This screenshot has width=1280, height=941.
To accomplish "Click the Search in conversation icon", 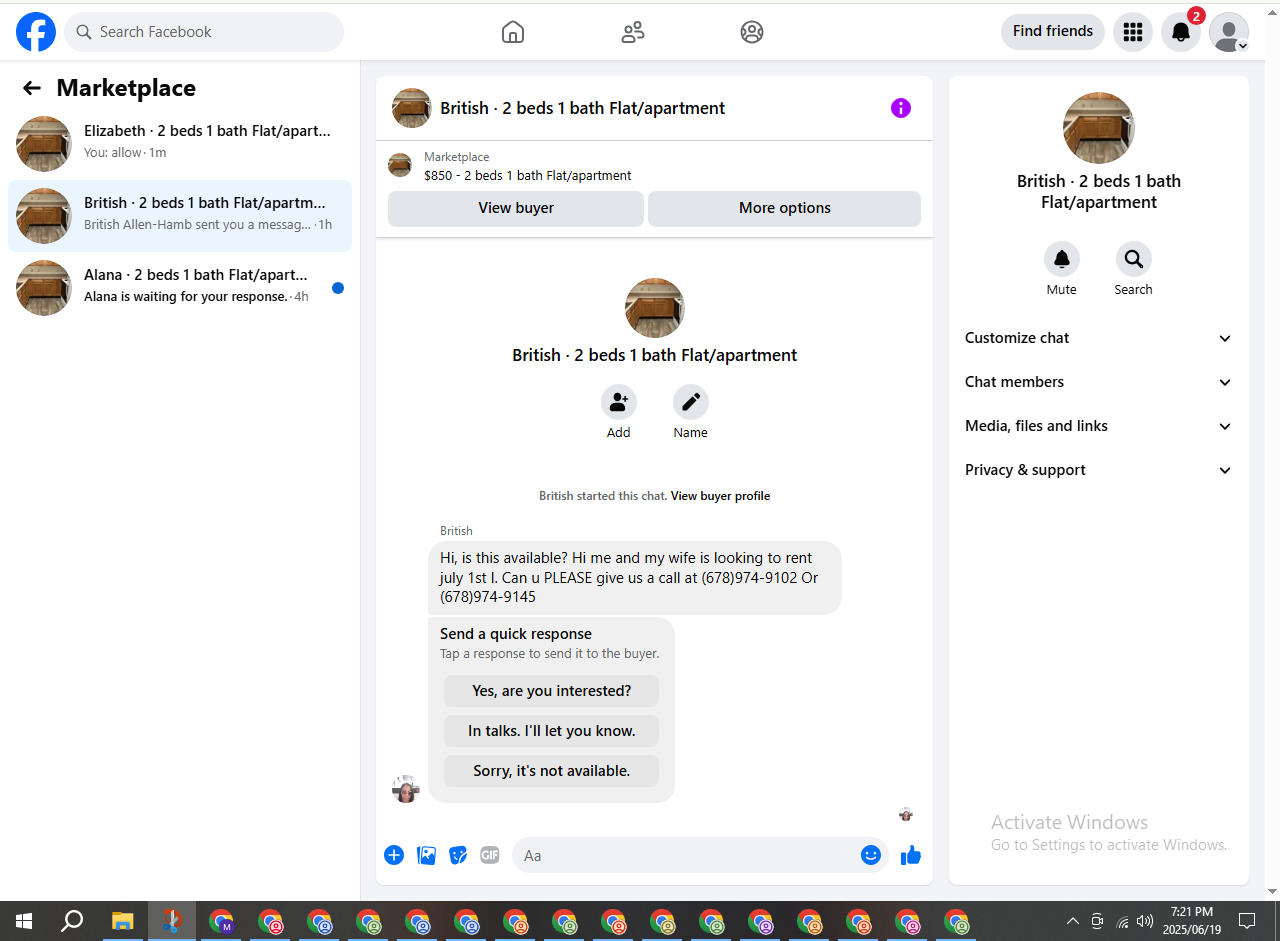I will coord(1134,259).
